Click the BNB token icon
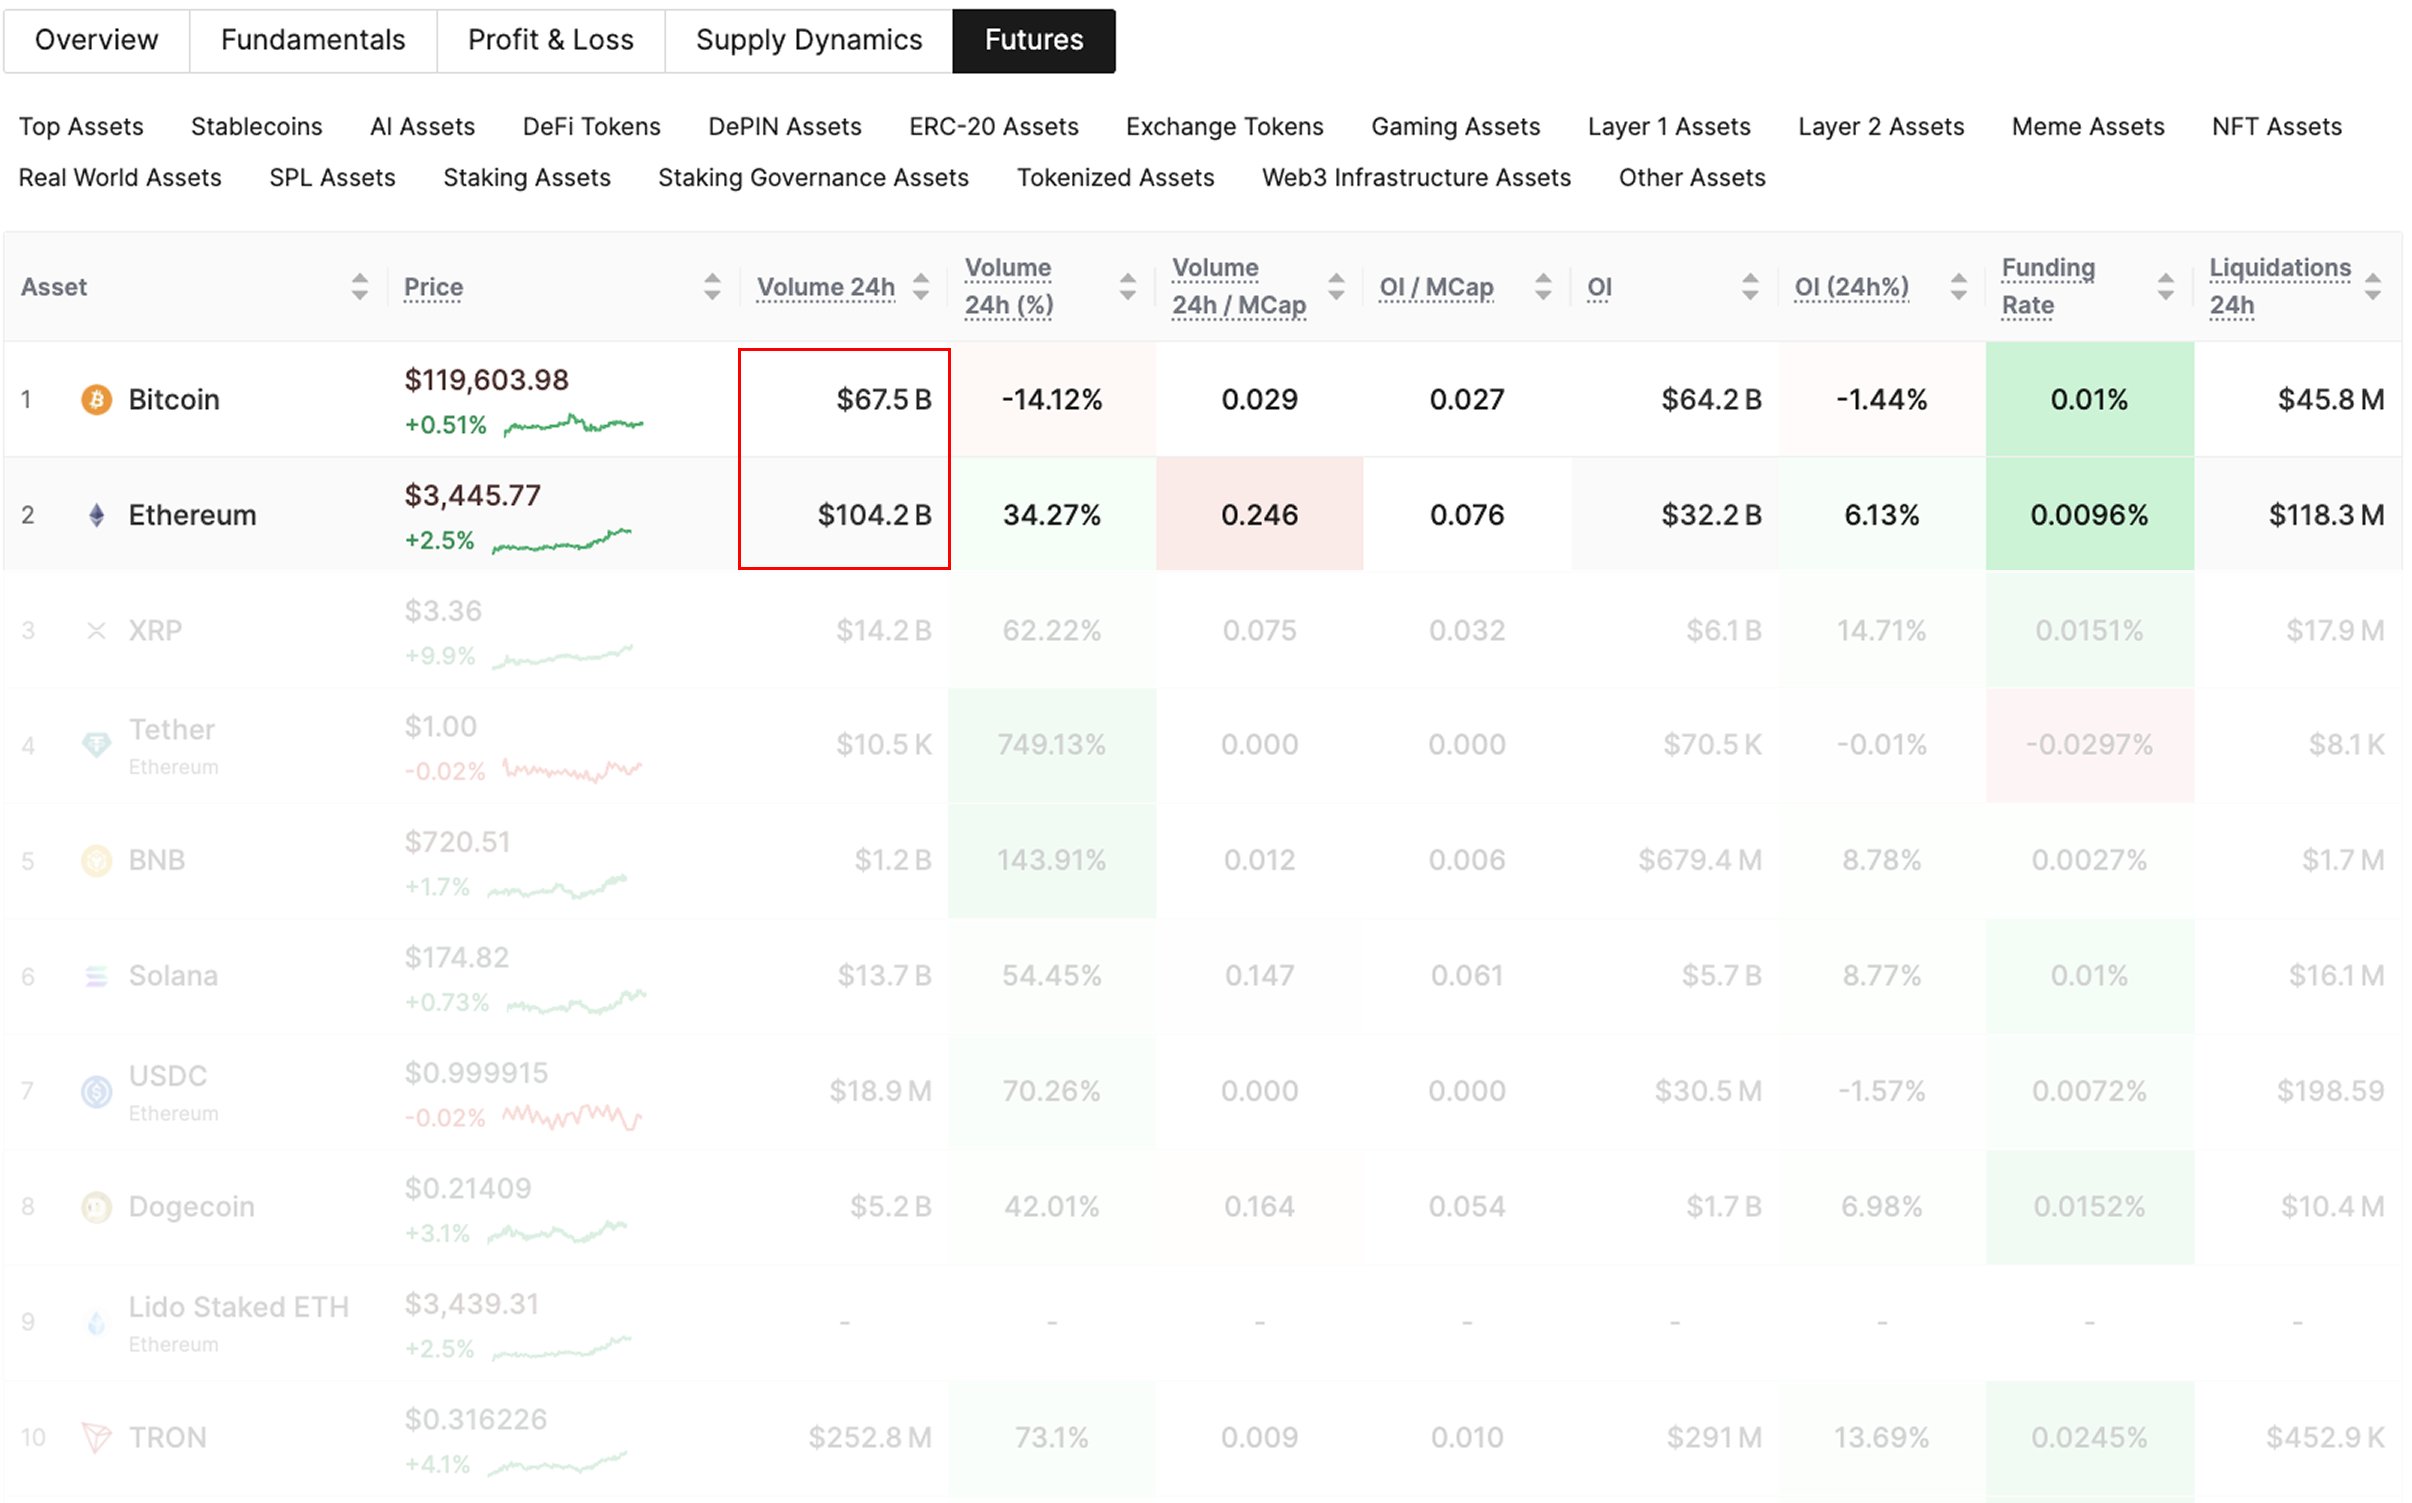The width and height of the screenshot is (2412, 1503). point(95,860)
